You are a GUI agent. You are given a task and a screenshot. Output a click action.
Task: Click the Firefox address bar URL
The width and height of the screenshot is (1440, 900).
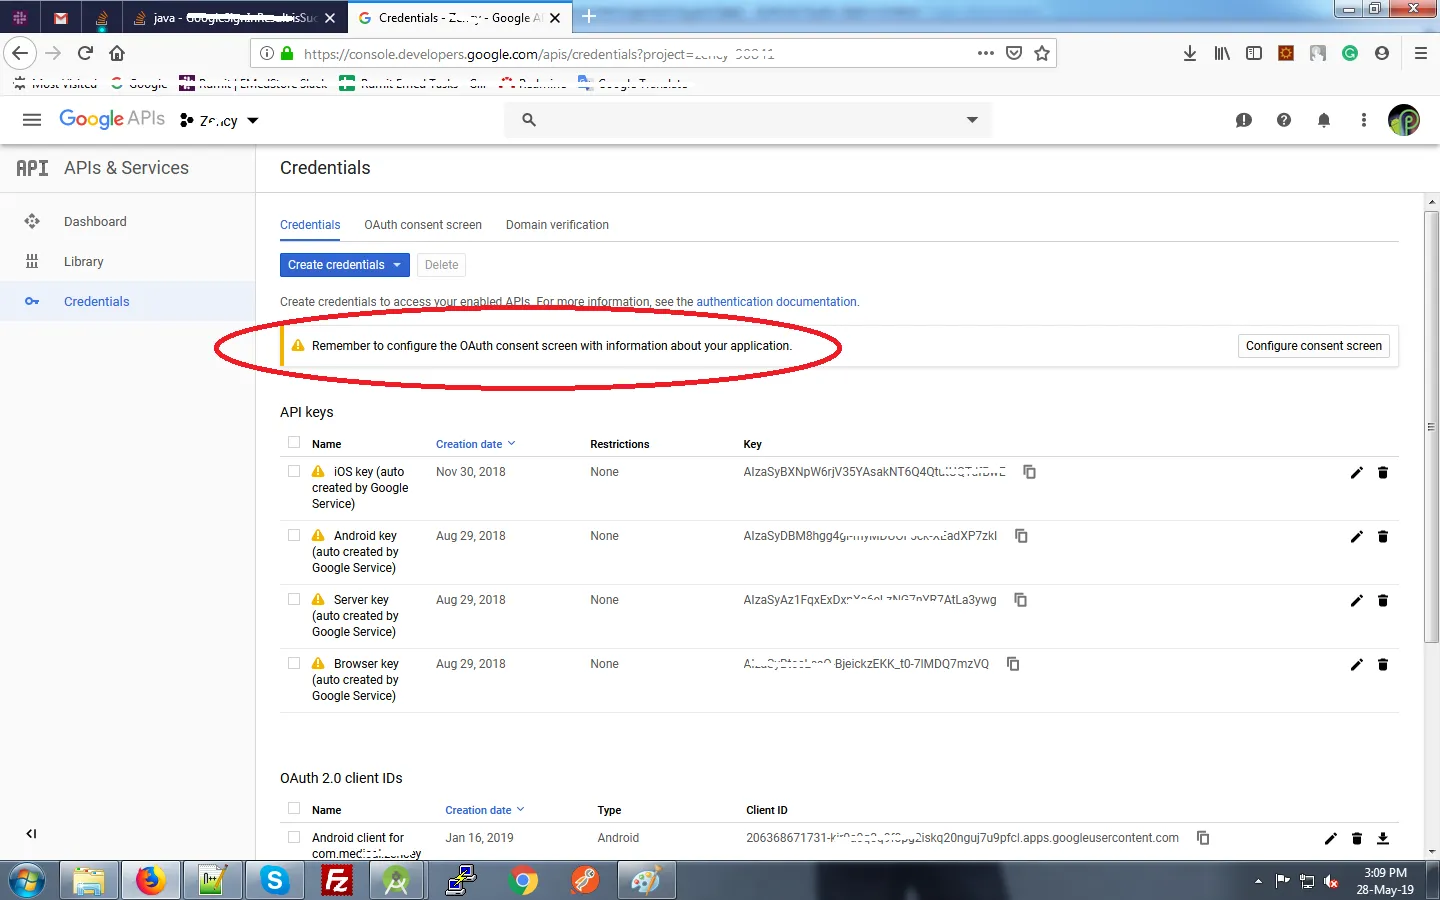(x=538, y=54)
